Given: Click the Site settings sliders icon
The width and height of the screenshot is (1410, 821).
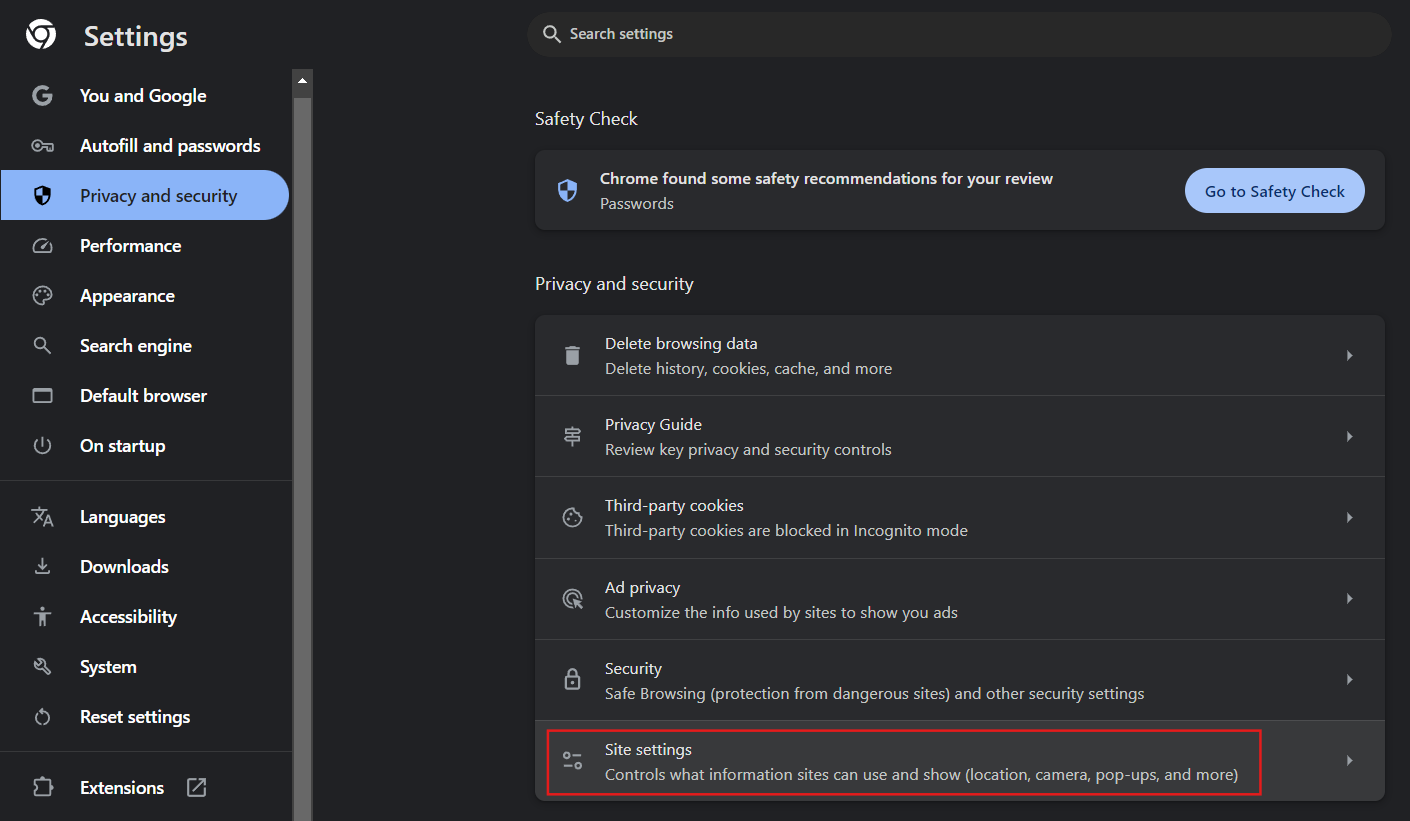Looking at the screenshot, I should (572, 761).
